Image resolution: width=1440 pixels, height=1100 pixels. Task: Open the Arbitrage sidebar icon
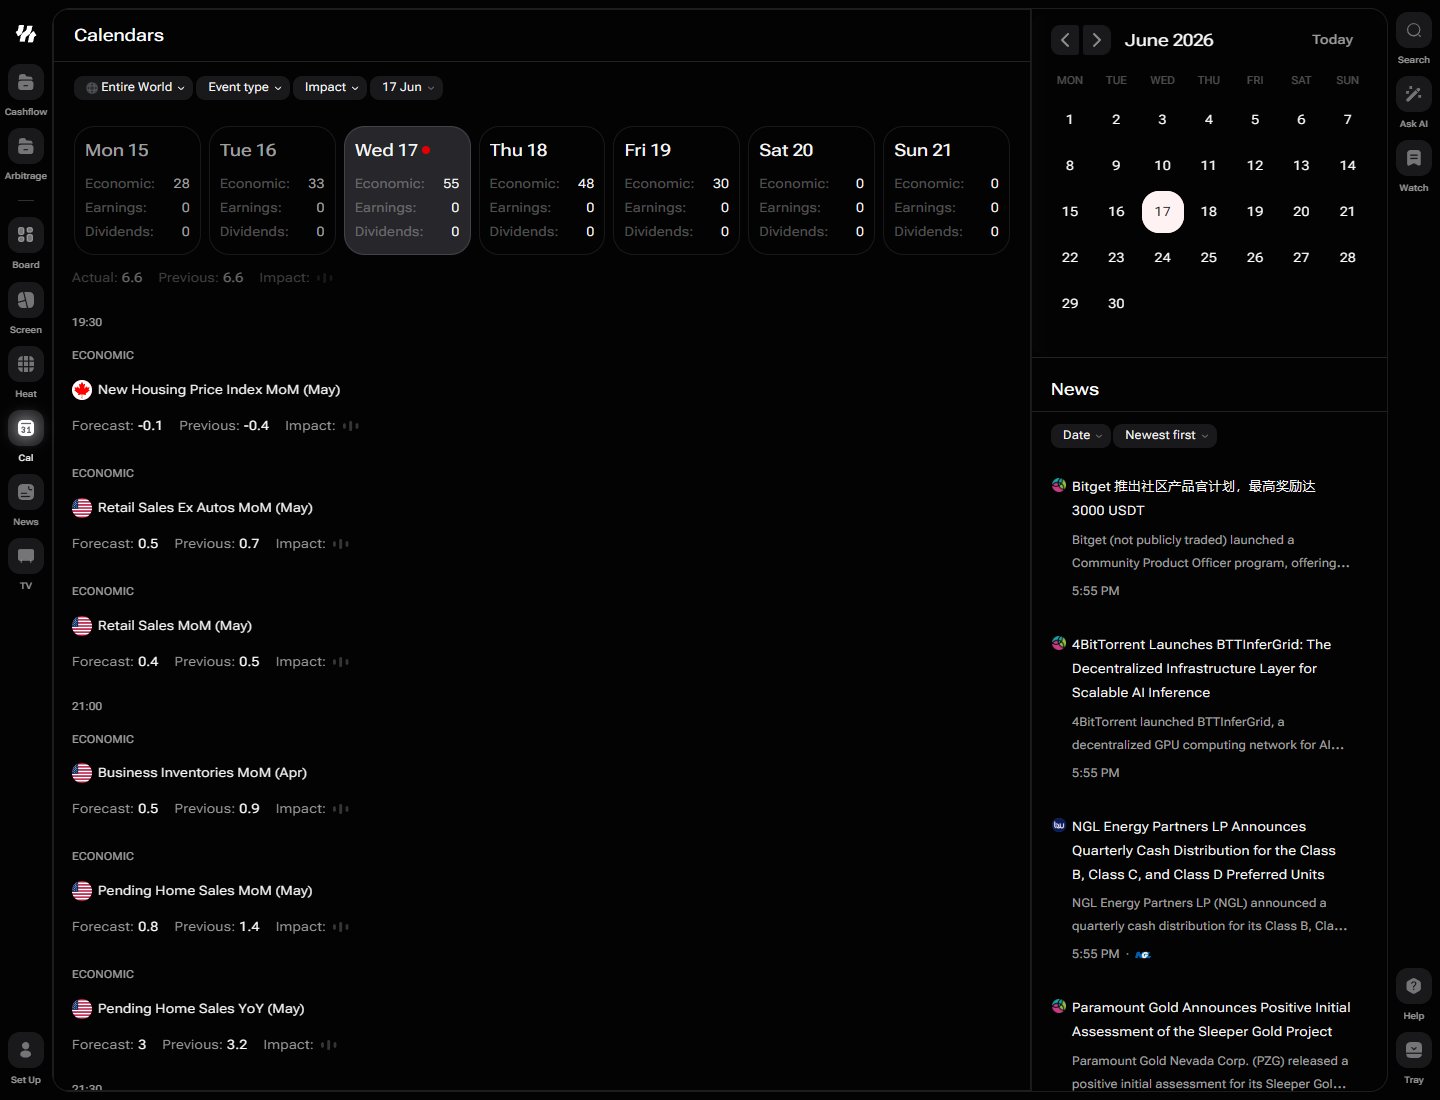26,147
